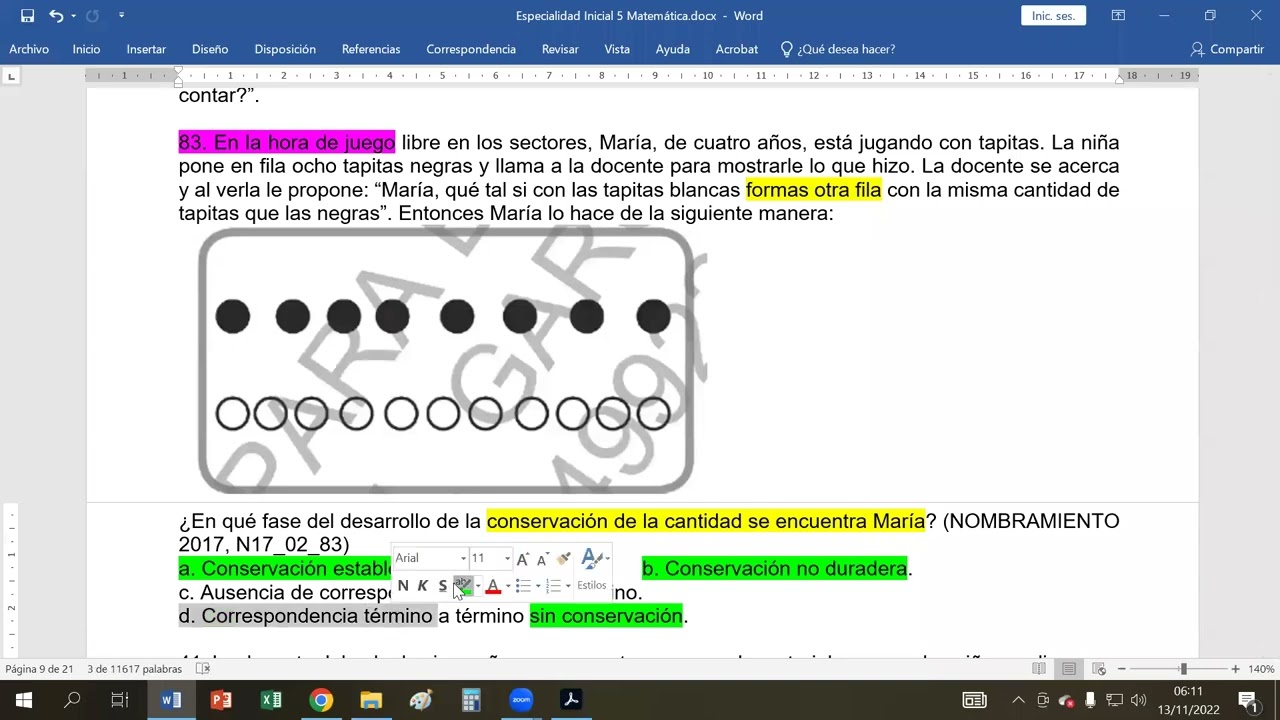Save the document from the quick access toolbar
The image size is (1280, 720).
click(x=27, y=16)
